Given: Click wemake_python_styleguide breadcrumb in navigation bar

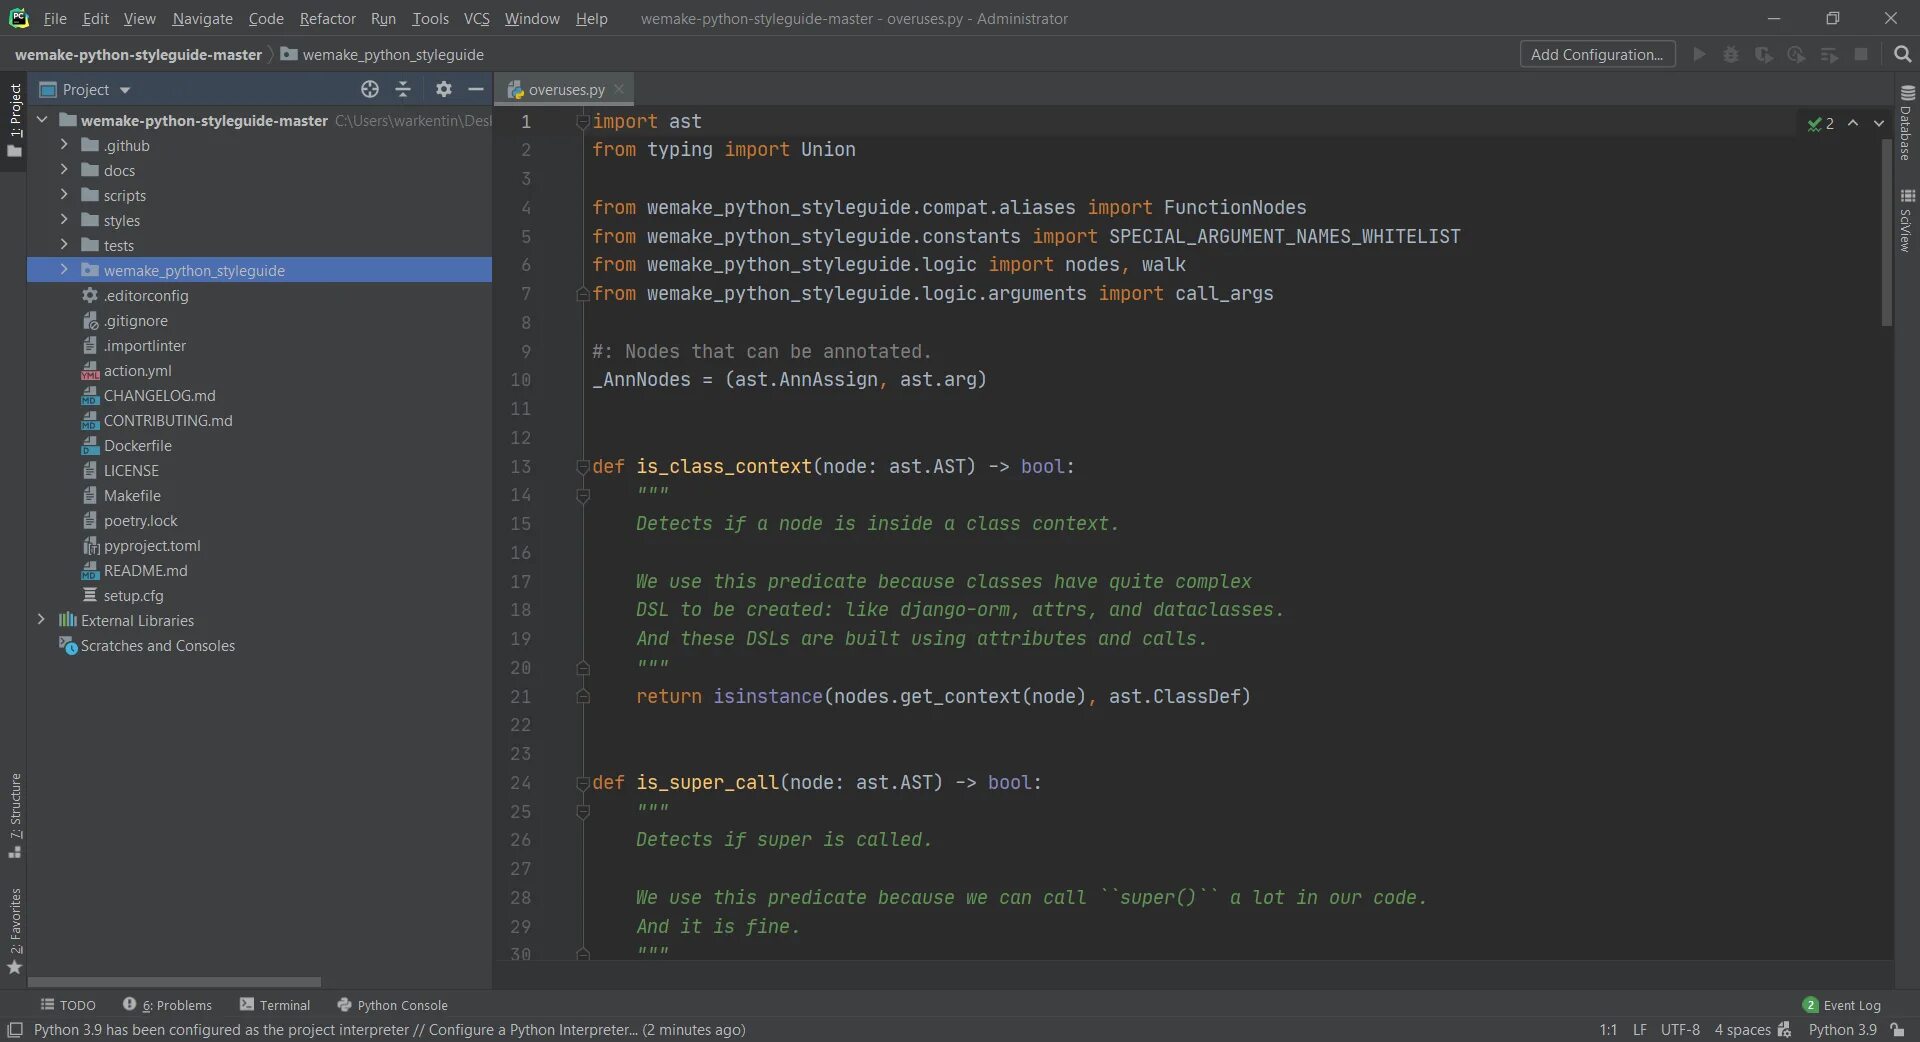Looking at the screenshot, I should (x=383, y=54).
